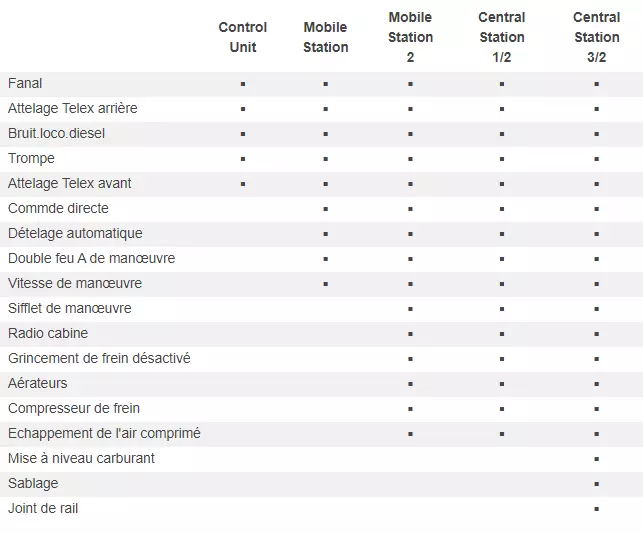Click the Trompe marker under Control Unit
643x533 pixels.
coord(243,159)
